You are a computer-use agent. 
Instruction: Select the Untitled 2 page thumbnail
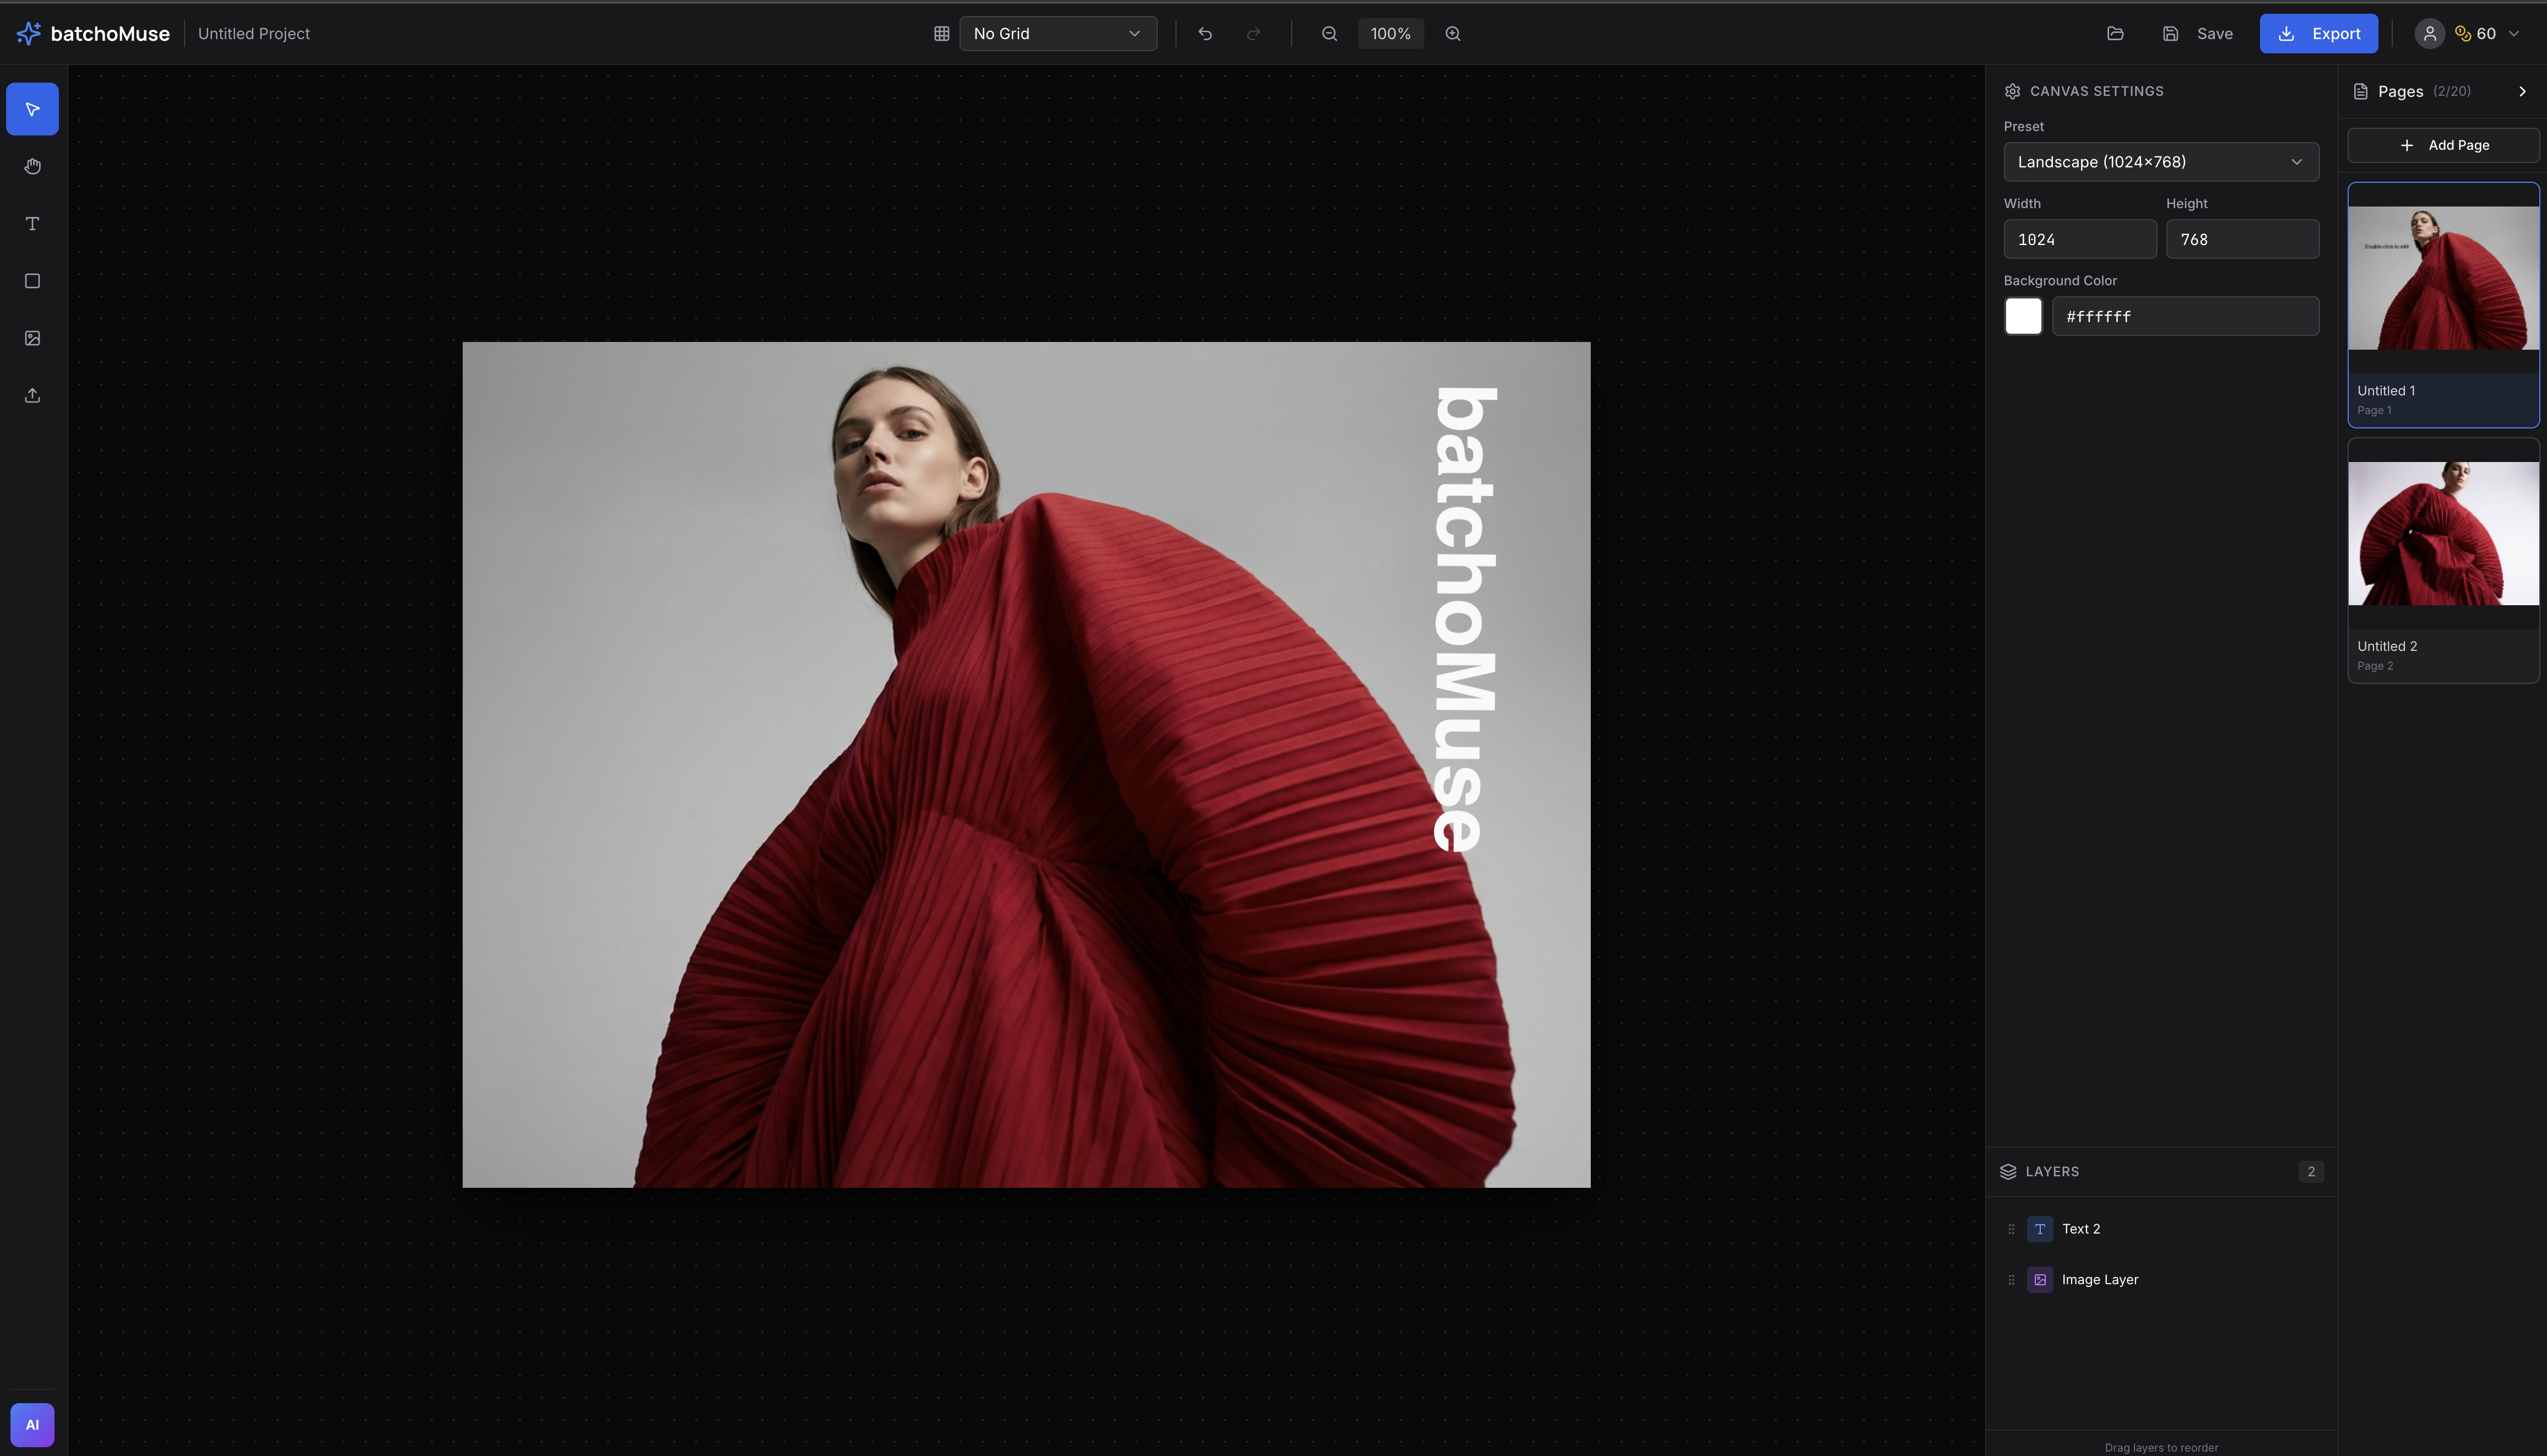pos(2443,534)
